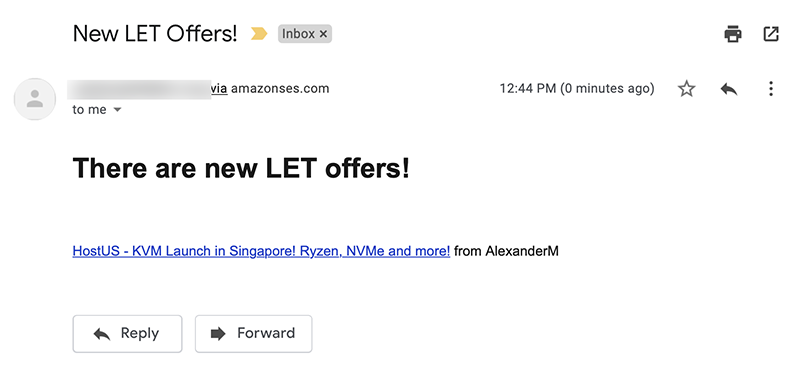Open the three-dot More options menu
Image resolution: width=800 pixels, height=370 pixels.
771,89
